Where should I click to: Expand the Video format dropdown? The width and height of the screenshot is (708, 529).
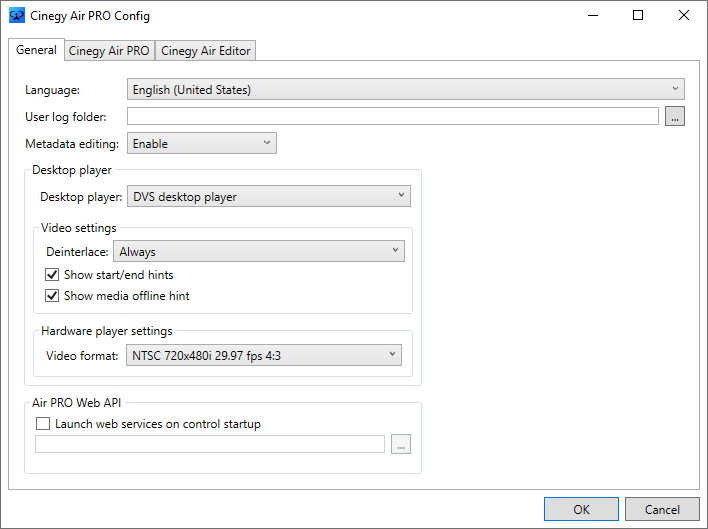264,355
